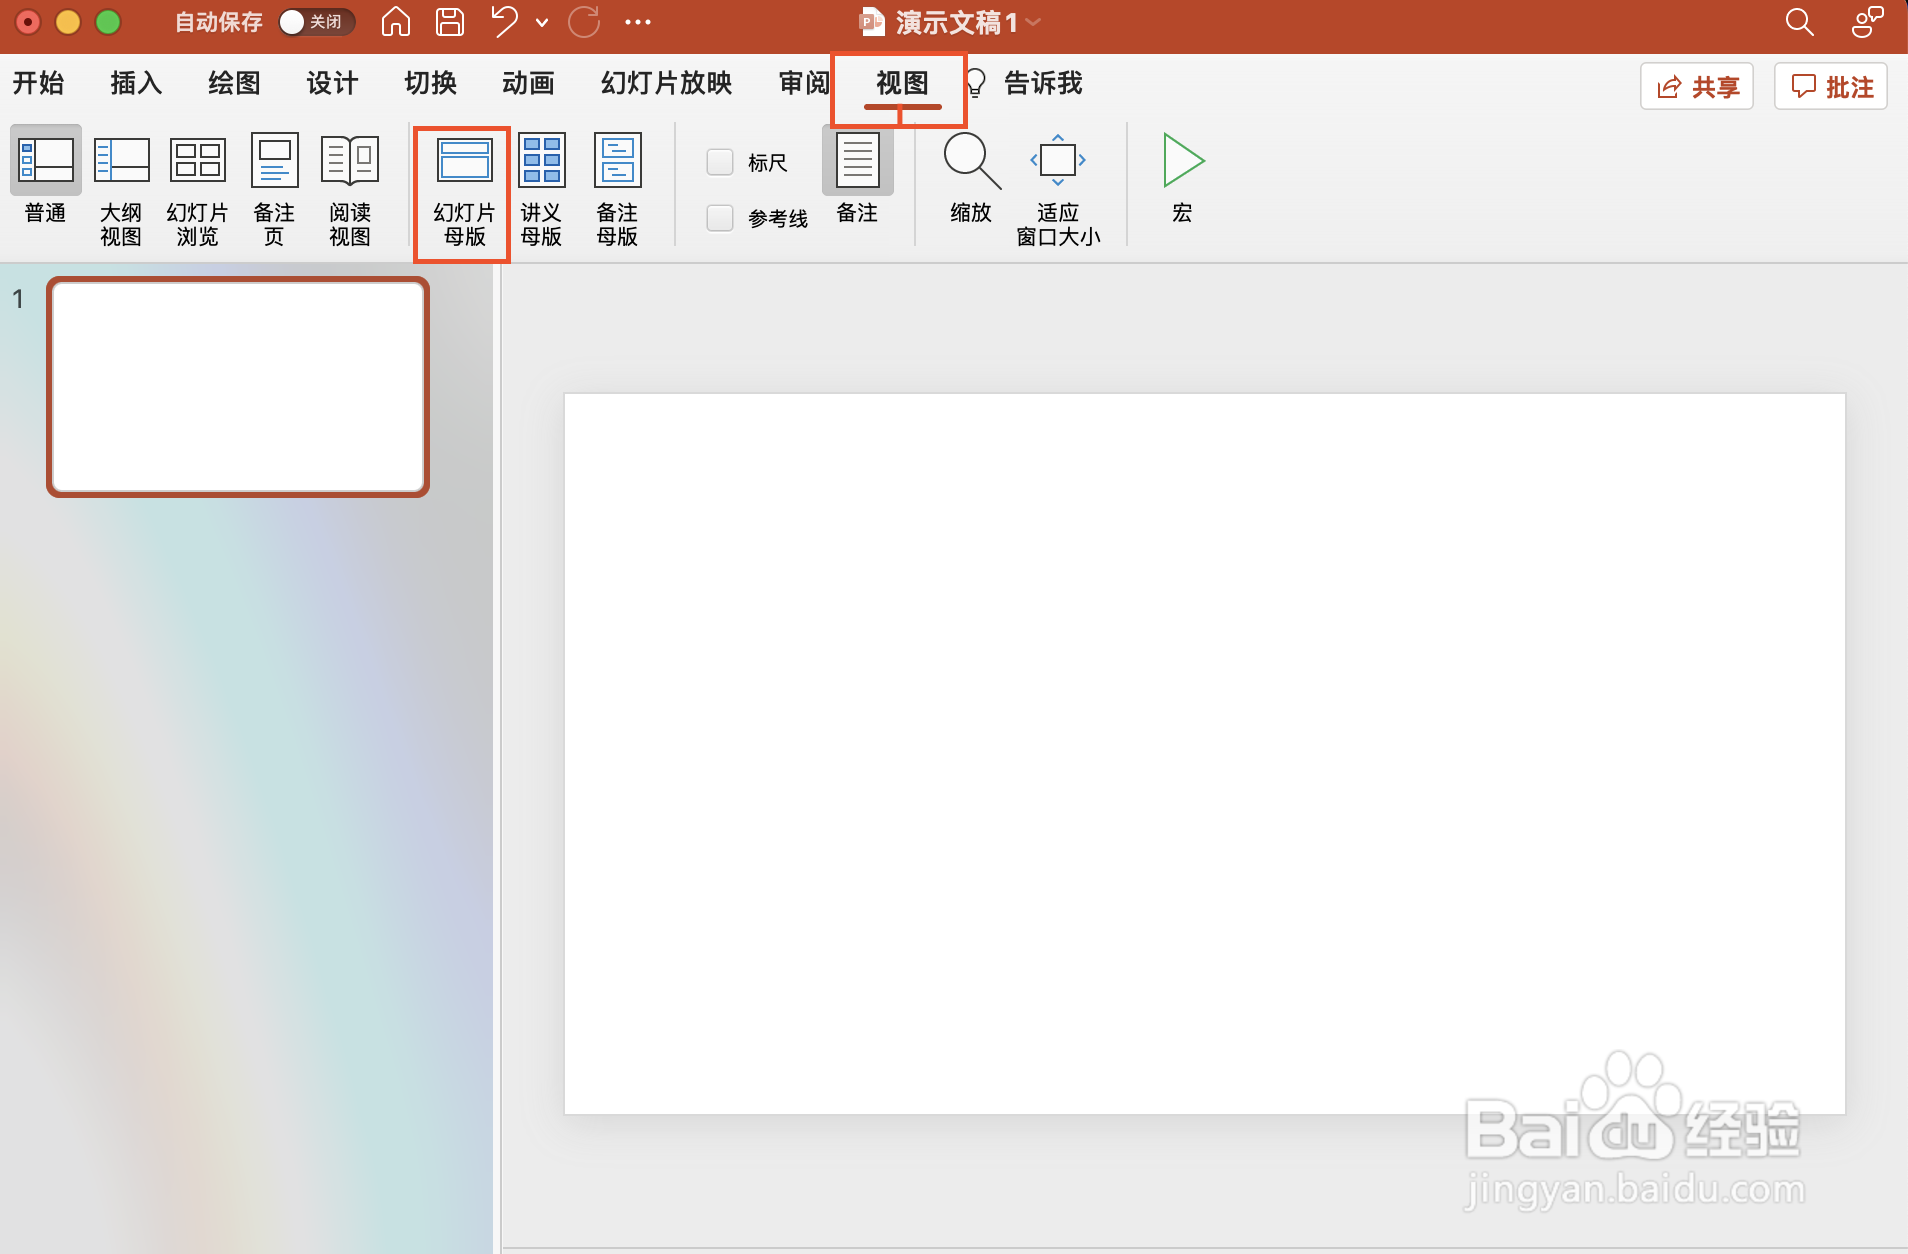Screen dimensions: 1908x1254
Task: Open the Animations (动画) tab
Action: (x=528, y=83)
